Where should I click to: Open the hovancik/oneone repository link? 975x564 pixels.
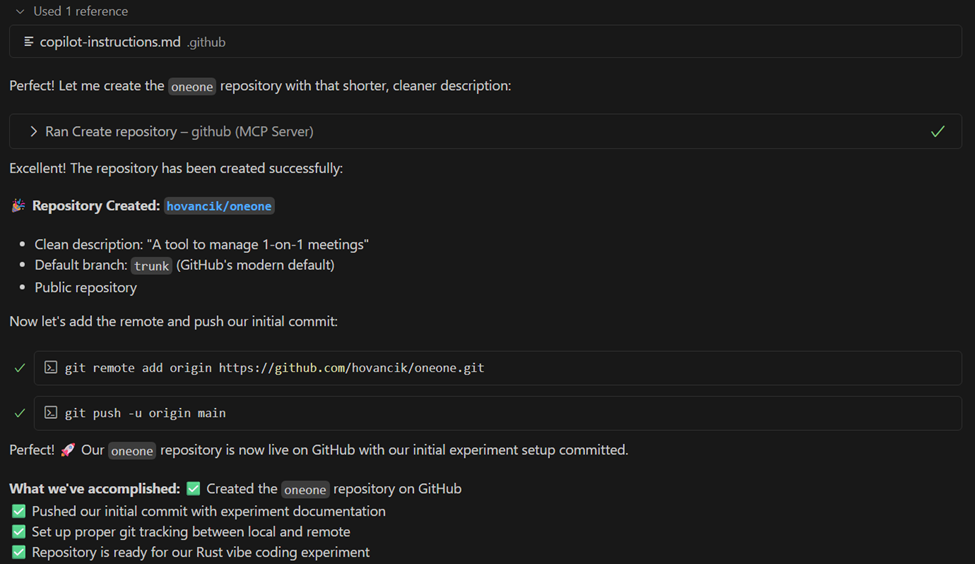219,206
